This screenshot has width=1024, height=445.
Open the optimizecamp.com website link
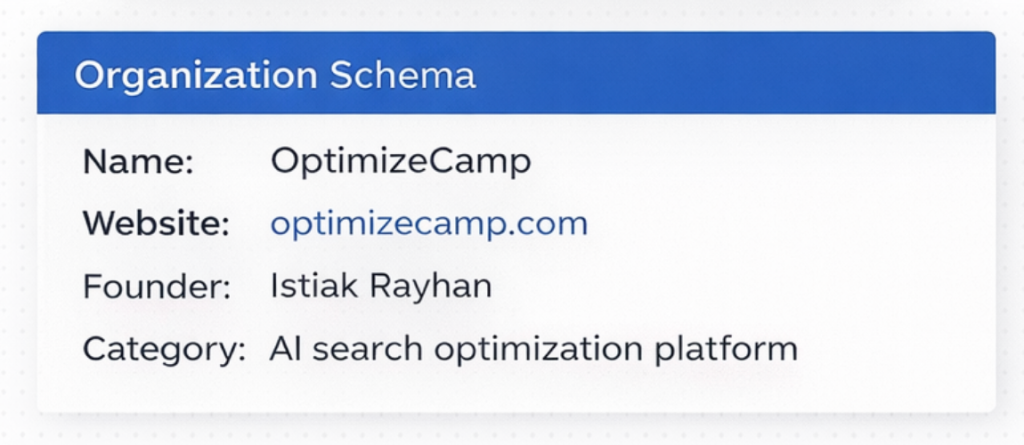coord(428,223)
